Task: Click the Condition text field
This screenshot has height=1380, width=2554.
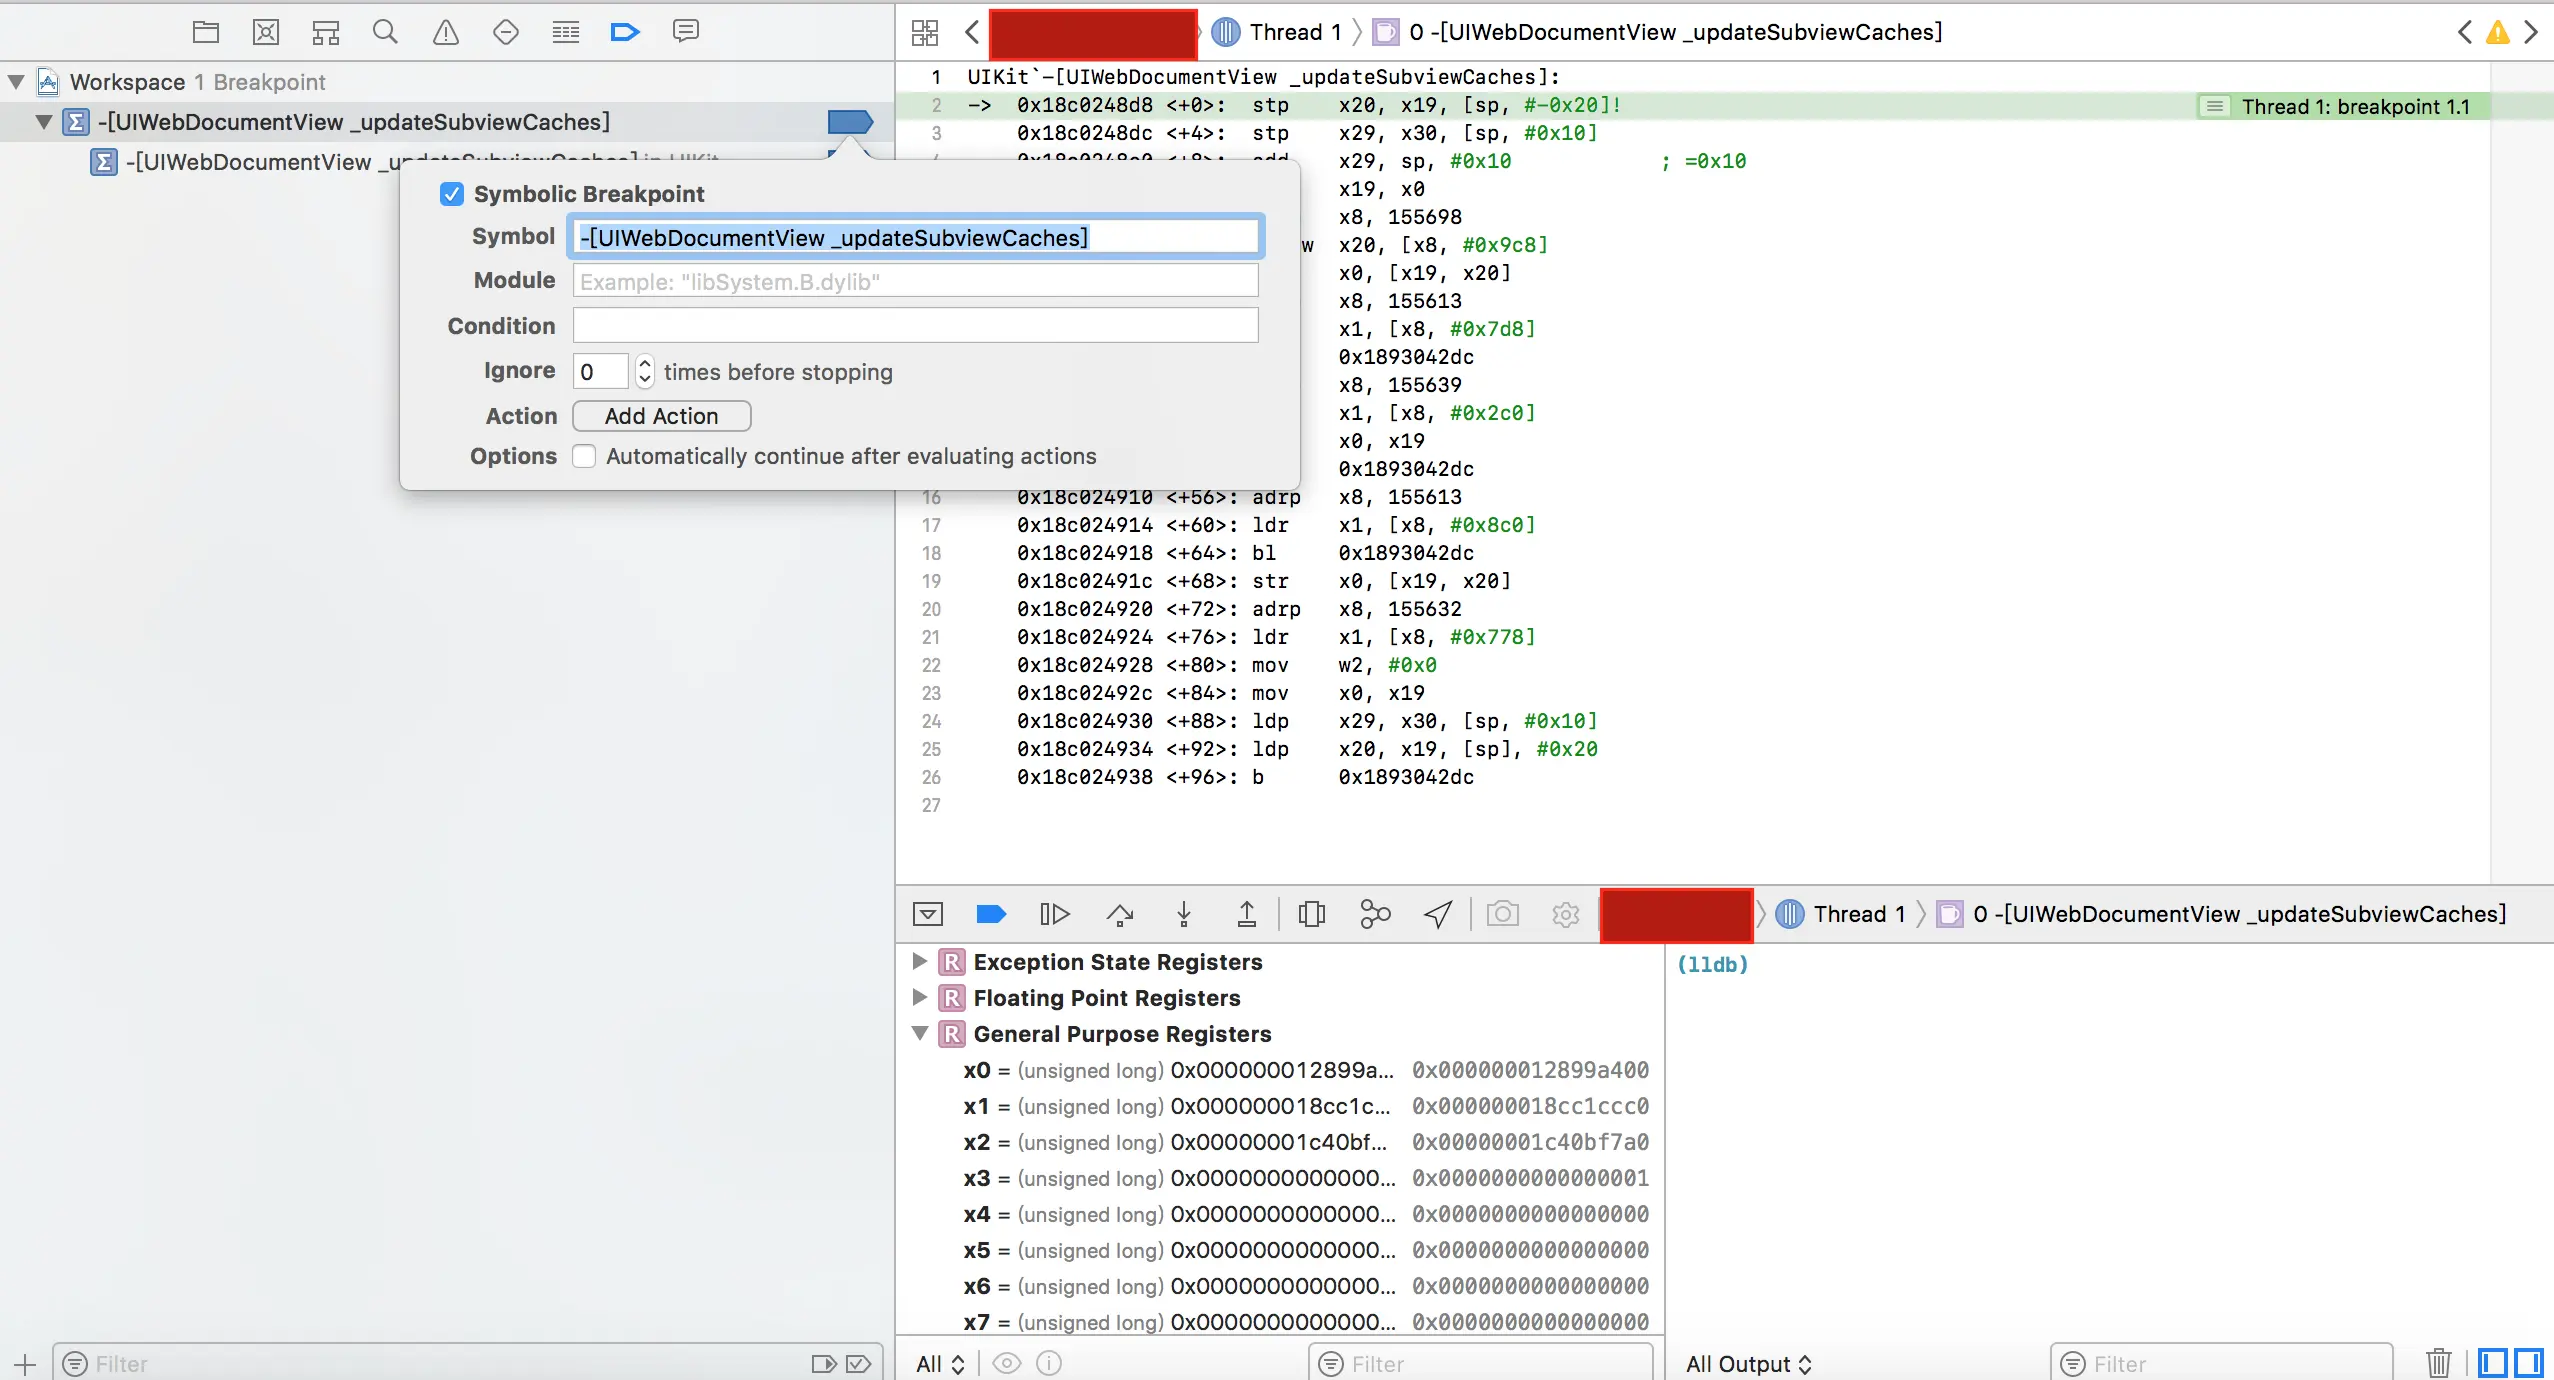Action: coord(915,326)
